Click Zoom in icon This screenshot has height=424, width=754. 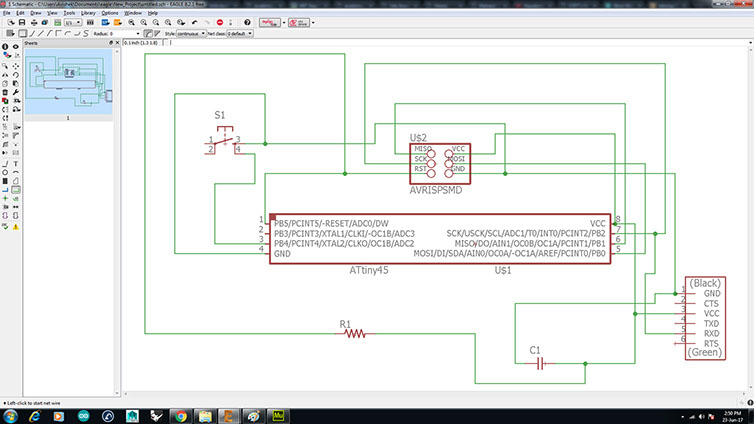point(143,23)
